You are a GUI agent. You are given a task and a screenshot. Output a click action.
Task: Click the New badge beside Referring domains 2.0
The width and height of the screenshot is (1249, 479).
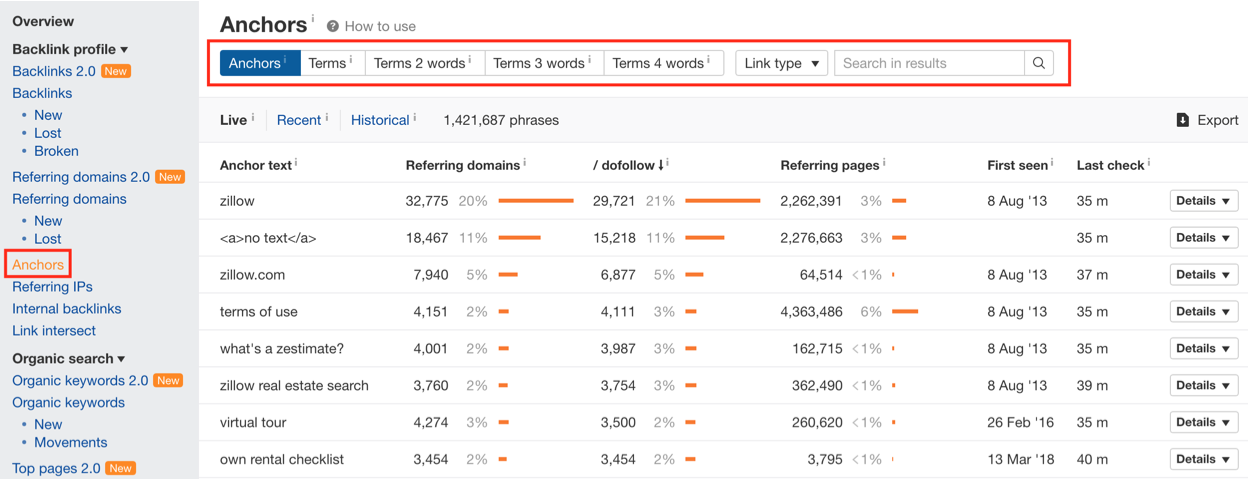tap(170, 177)
